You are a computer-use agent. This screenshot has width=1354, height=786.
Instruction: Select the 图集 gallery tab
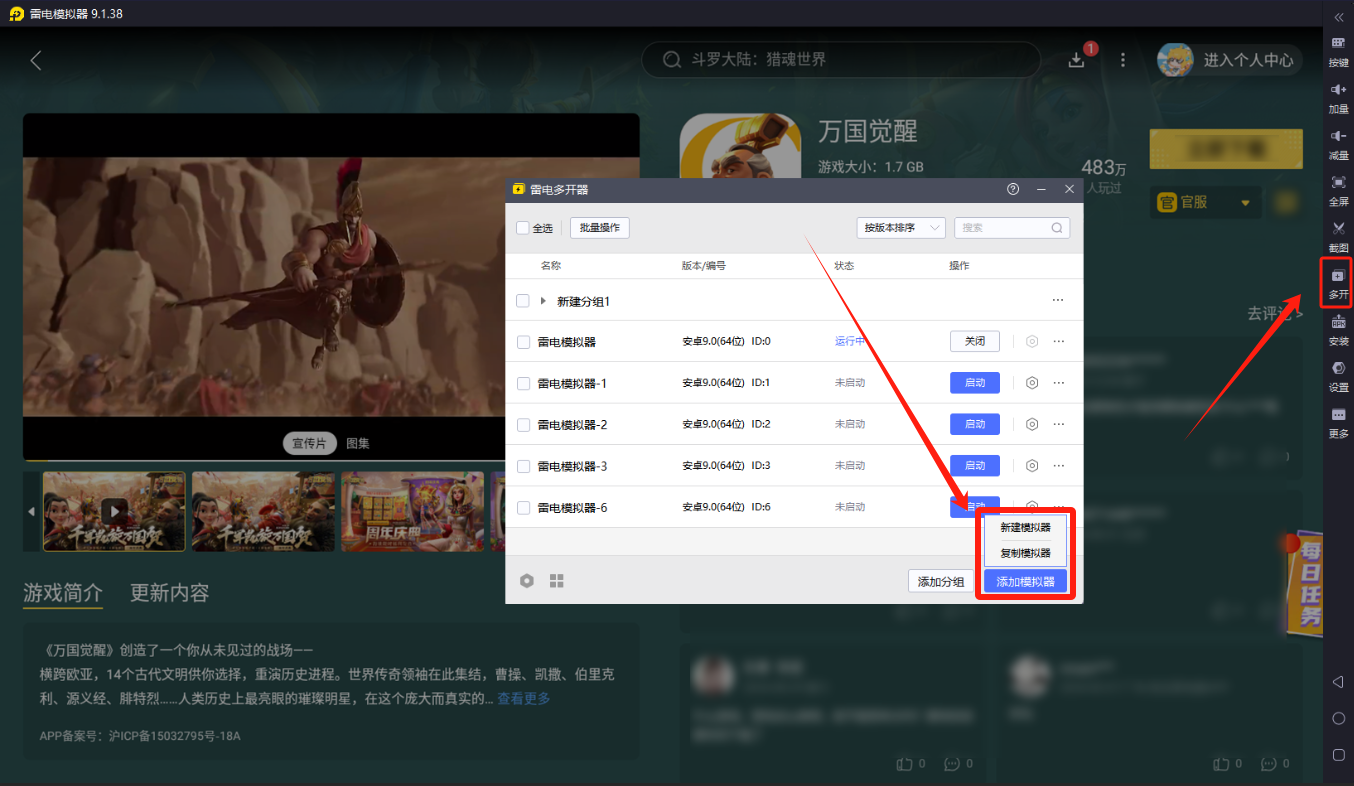[358, 443]
